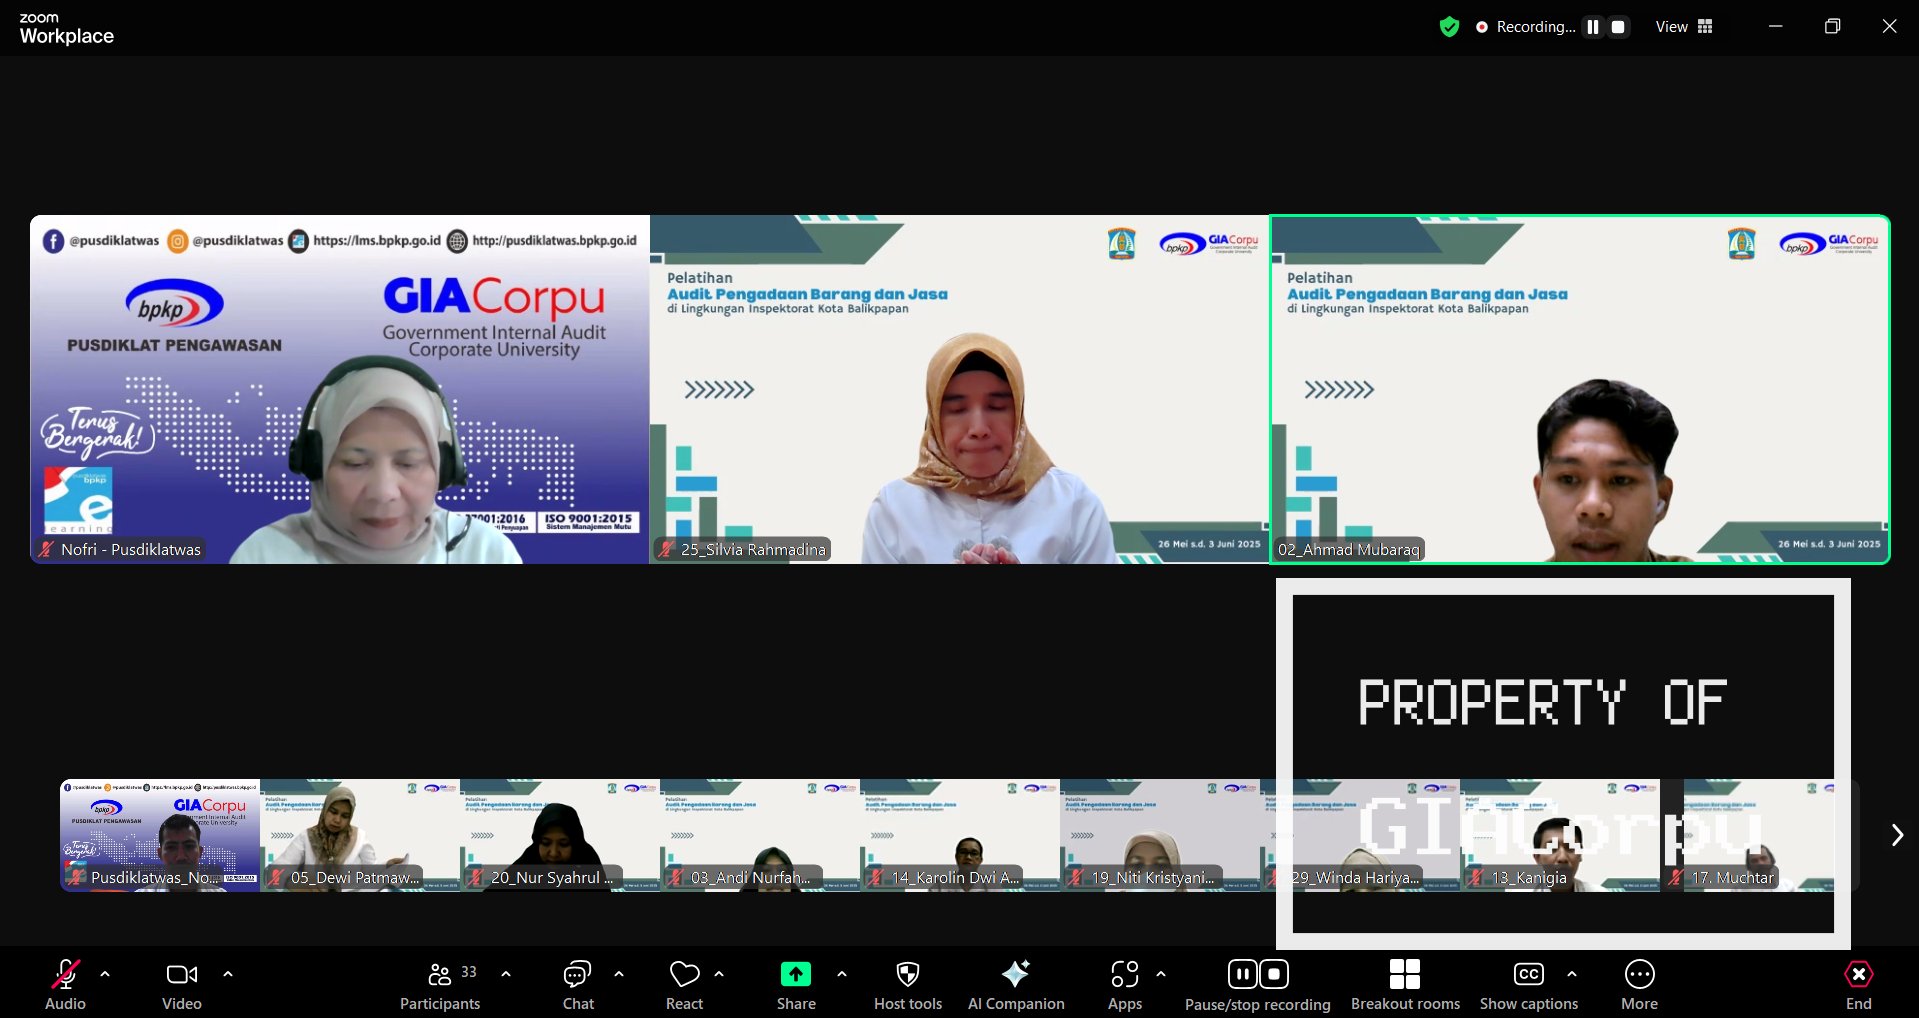Open Host tools shield
Screen dimensions: 1919x1018
(907, 985)
